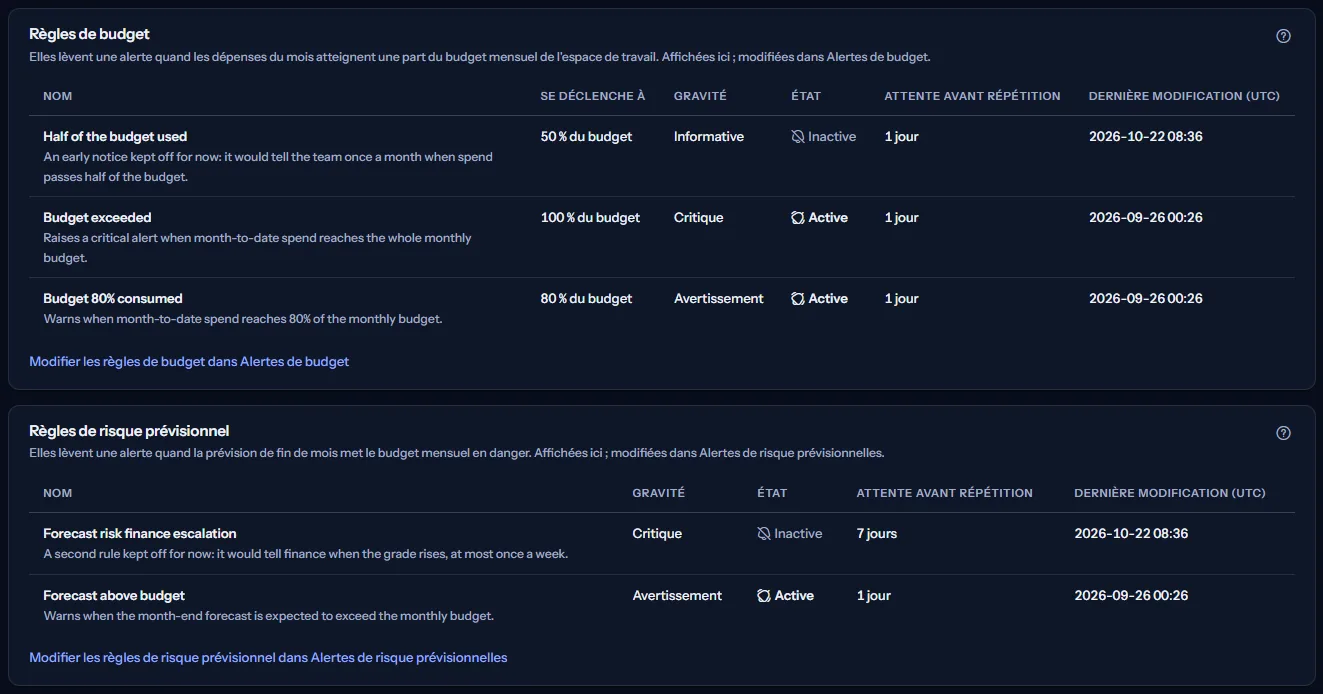
Task: Click "1 jour" in the Half of the budget used row
Action: (901, 137)
